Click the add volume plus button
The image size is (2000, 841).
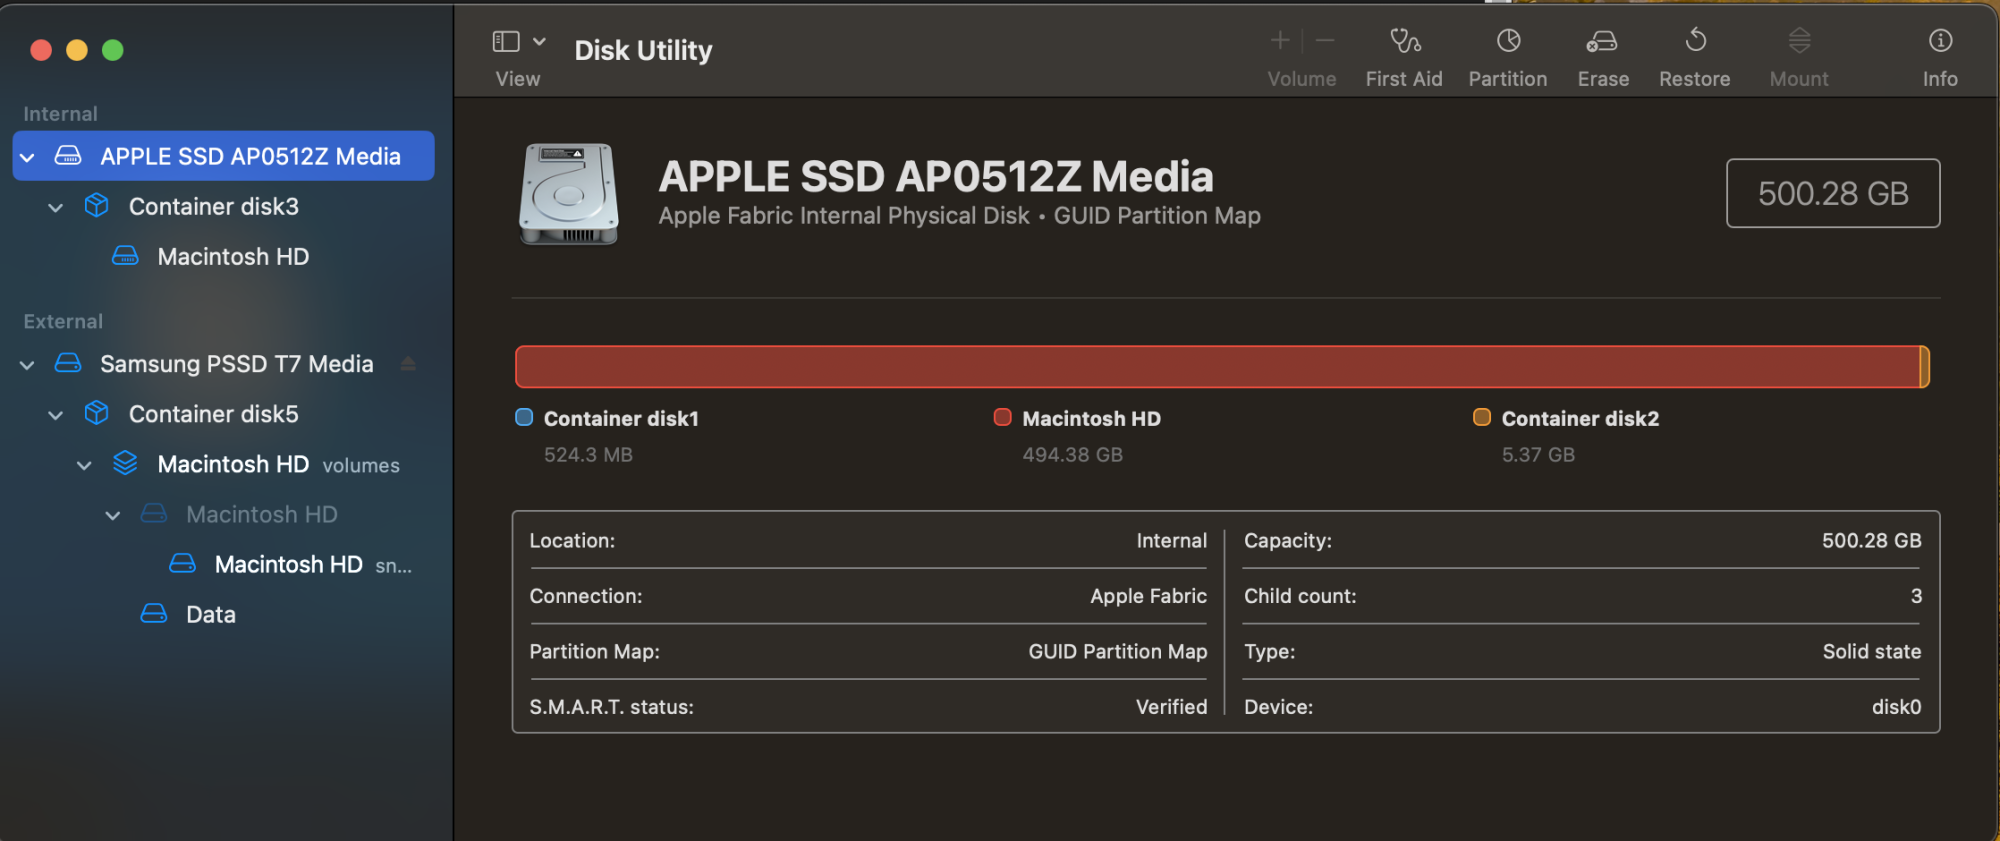[x=1280, y=41]
